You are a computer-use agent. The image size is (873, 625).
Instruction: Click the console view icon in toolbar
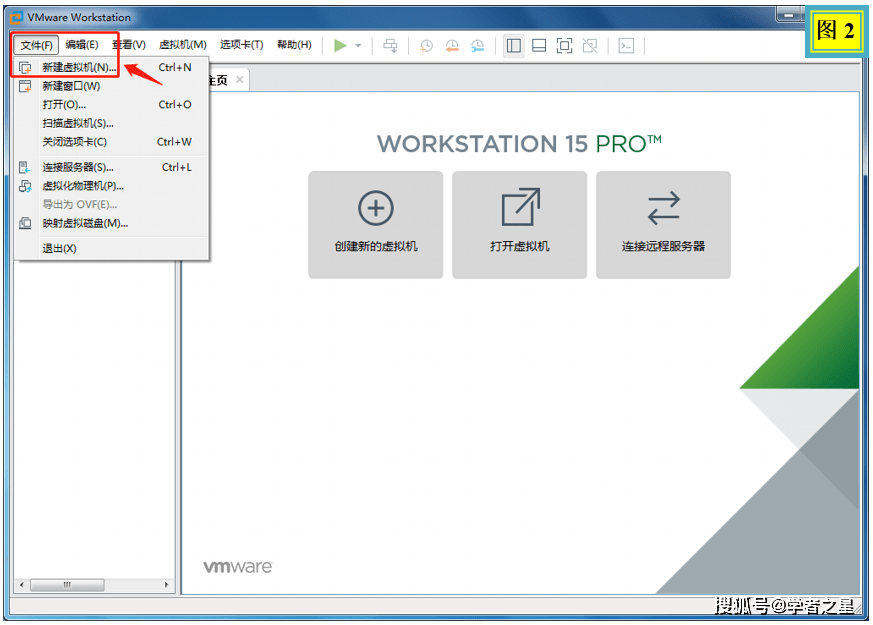tap(626, 45)
